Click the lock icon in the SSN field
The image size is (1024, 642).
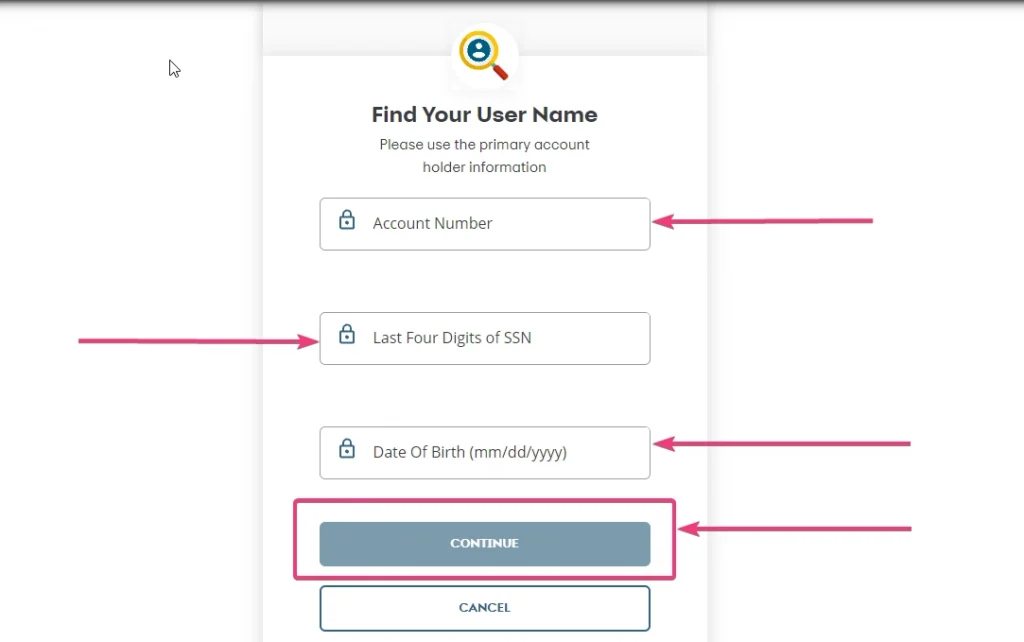click(347, 334)
